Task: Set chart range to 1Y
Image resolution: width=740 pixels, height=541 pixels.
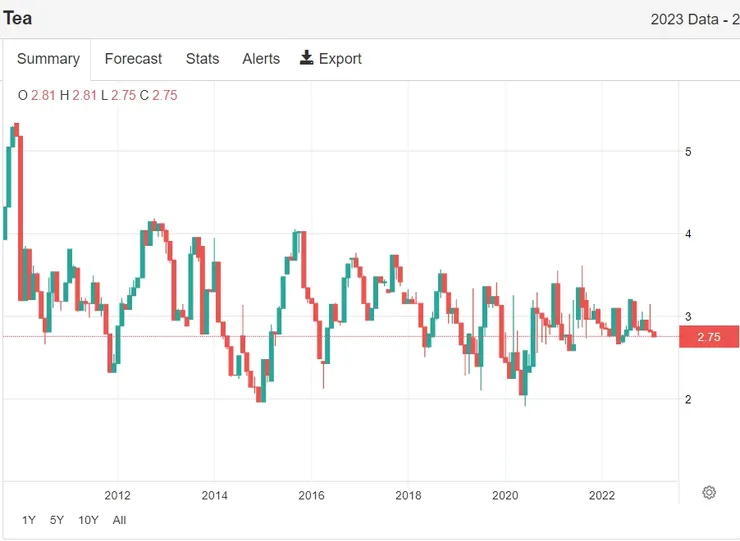Action: click(x=29, y=520)
